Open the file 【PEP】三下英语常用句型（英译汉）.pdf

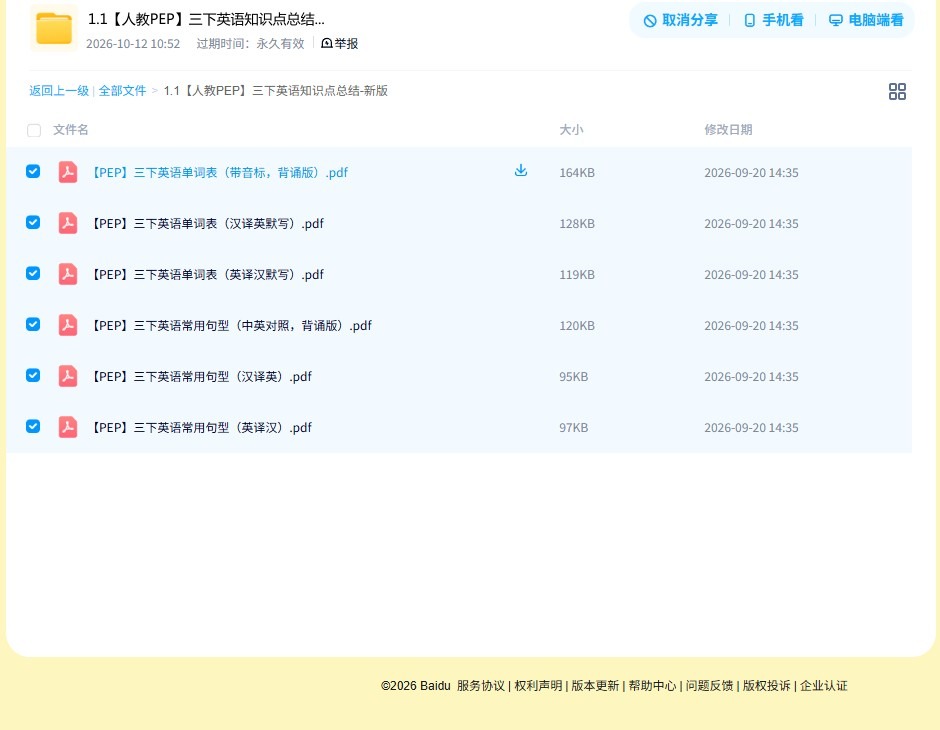[x=201, y=427]
